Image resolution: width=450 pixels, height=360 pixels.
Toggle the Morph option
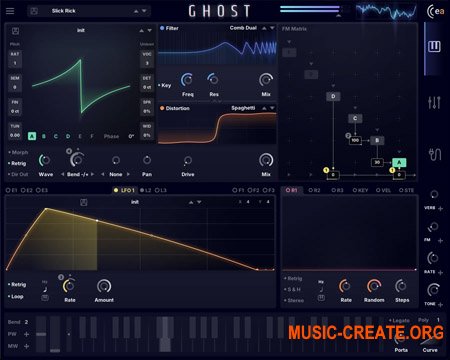(18, 152)
